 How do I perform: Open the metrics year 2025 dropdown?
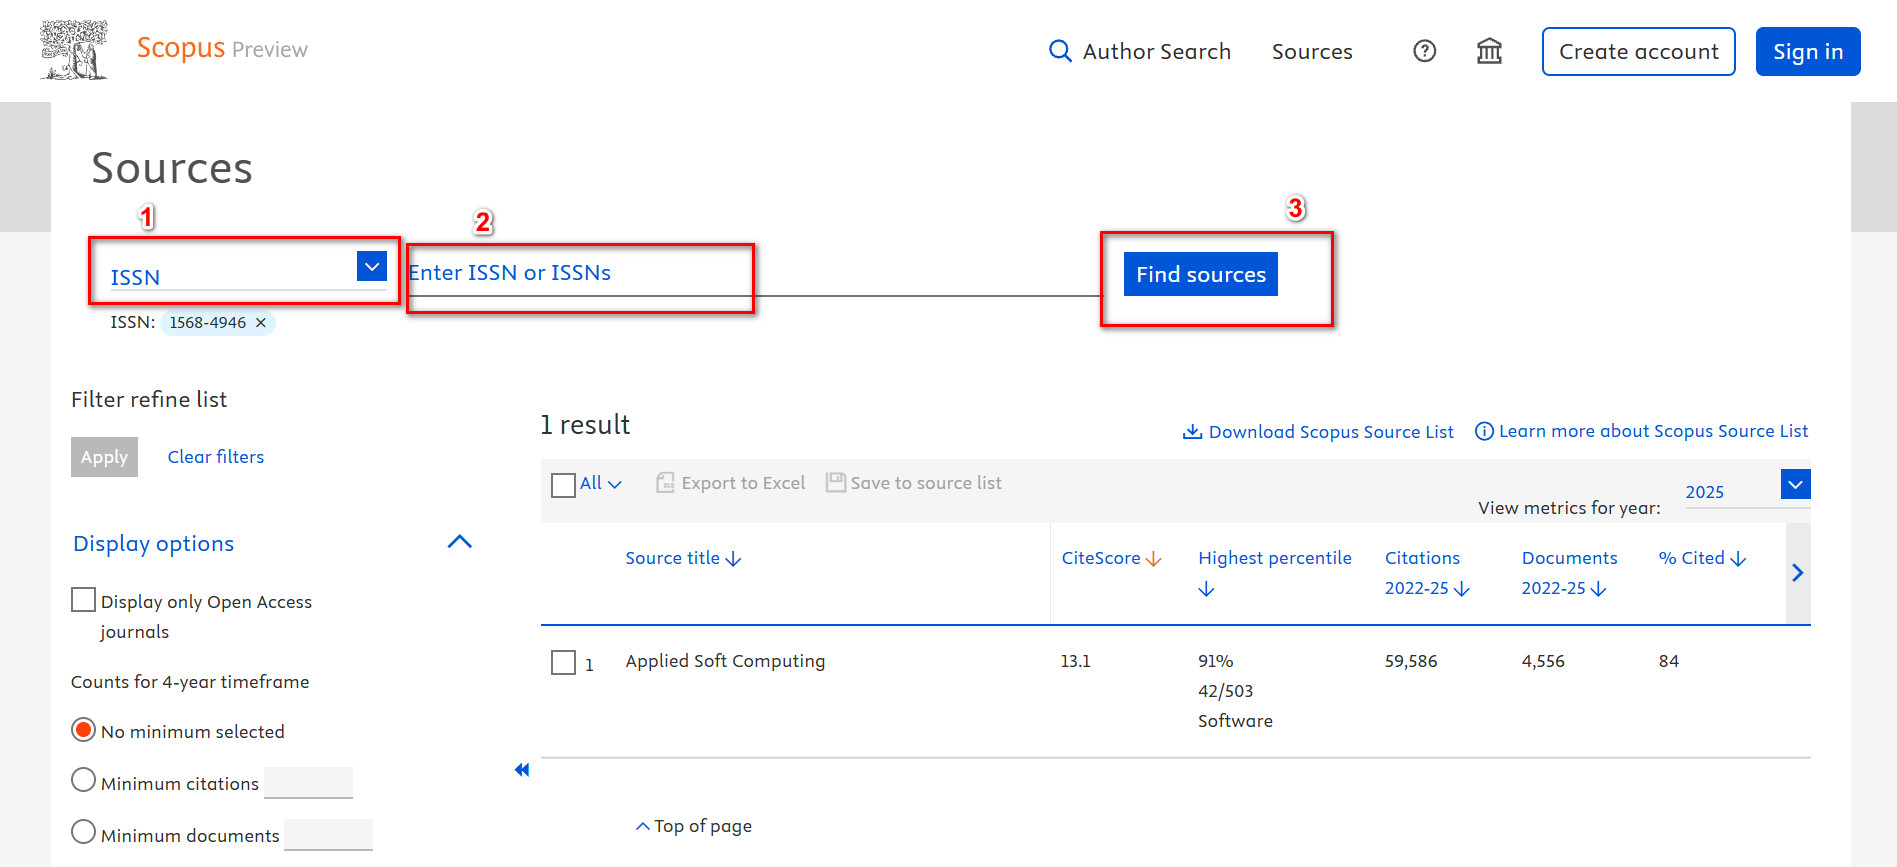tap(1796, 484)
